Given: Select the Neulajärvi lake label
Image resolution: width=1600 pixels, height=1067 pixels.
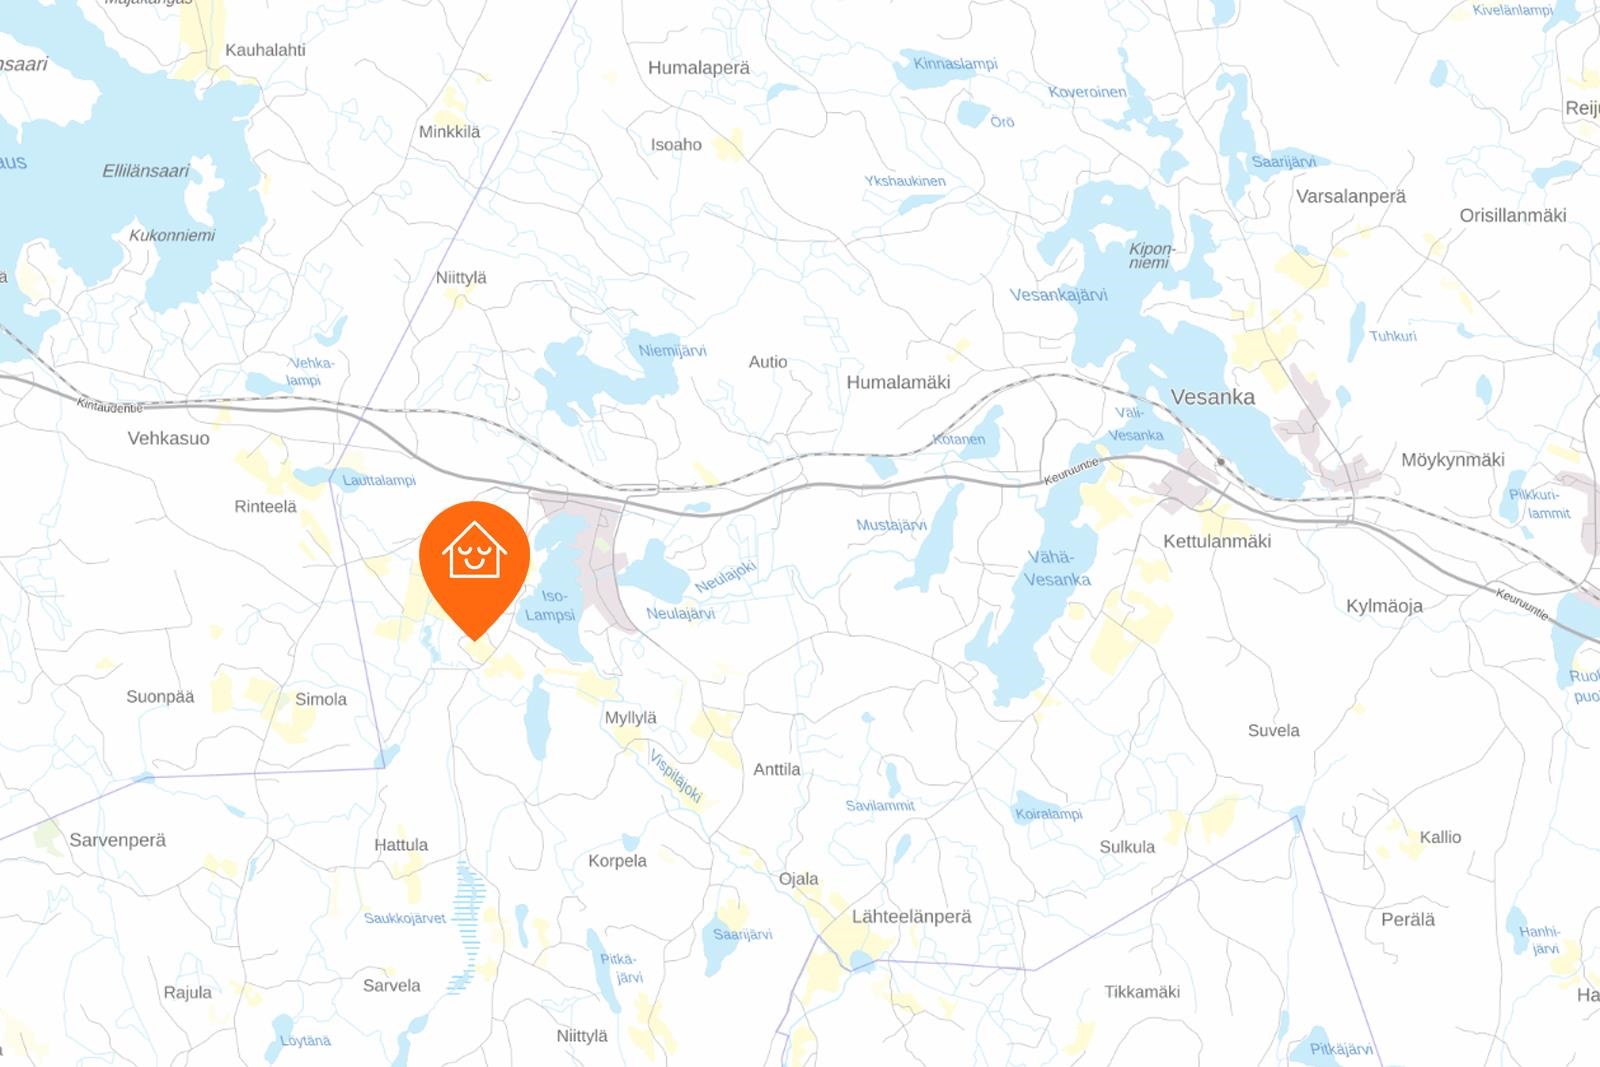Looking at the screenshot, I should [680, 613].
